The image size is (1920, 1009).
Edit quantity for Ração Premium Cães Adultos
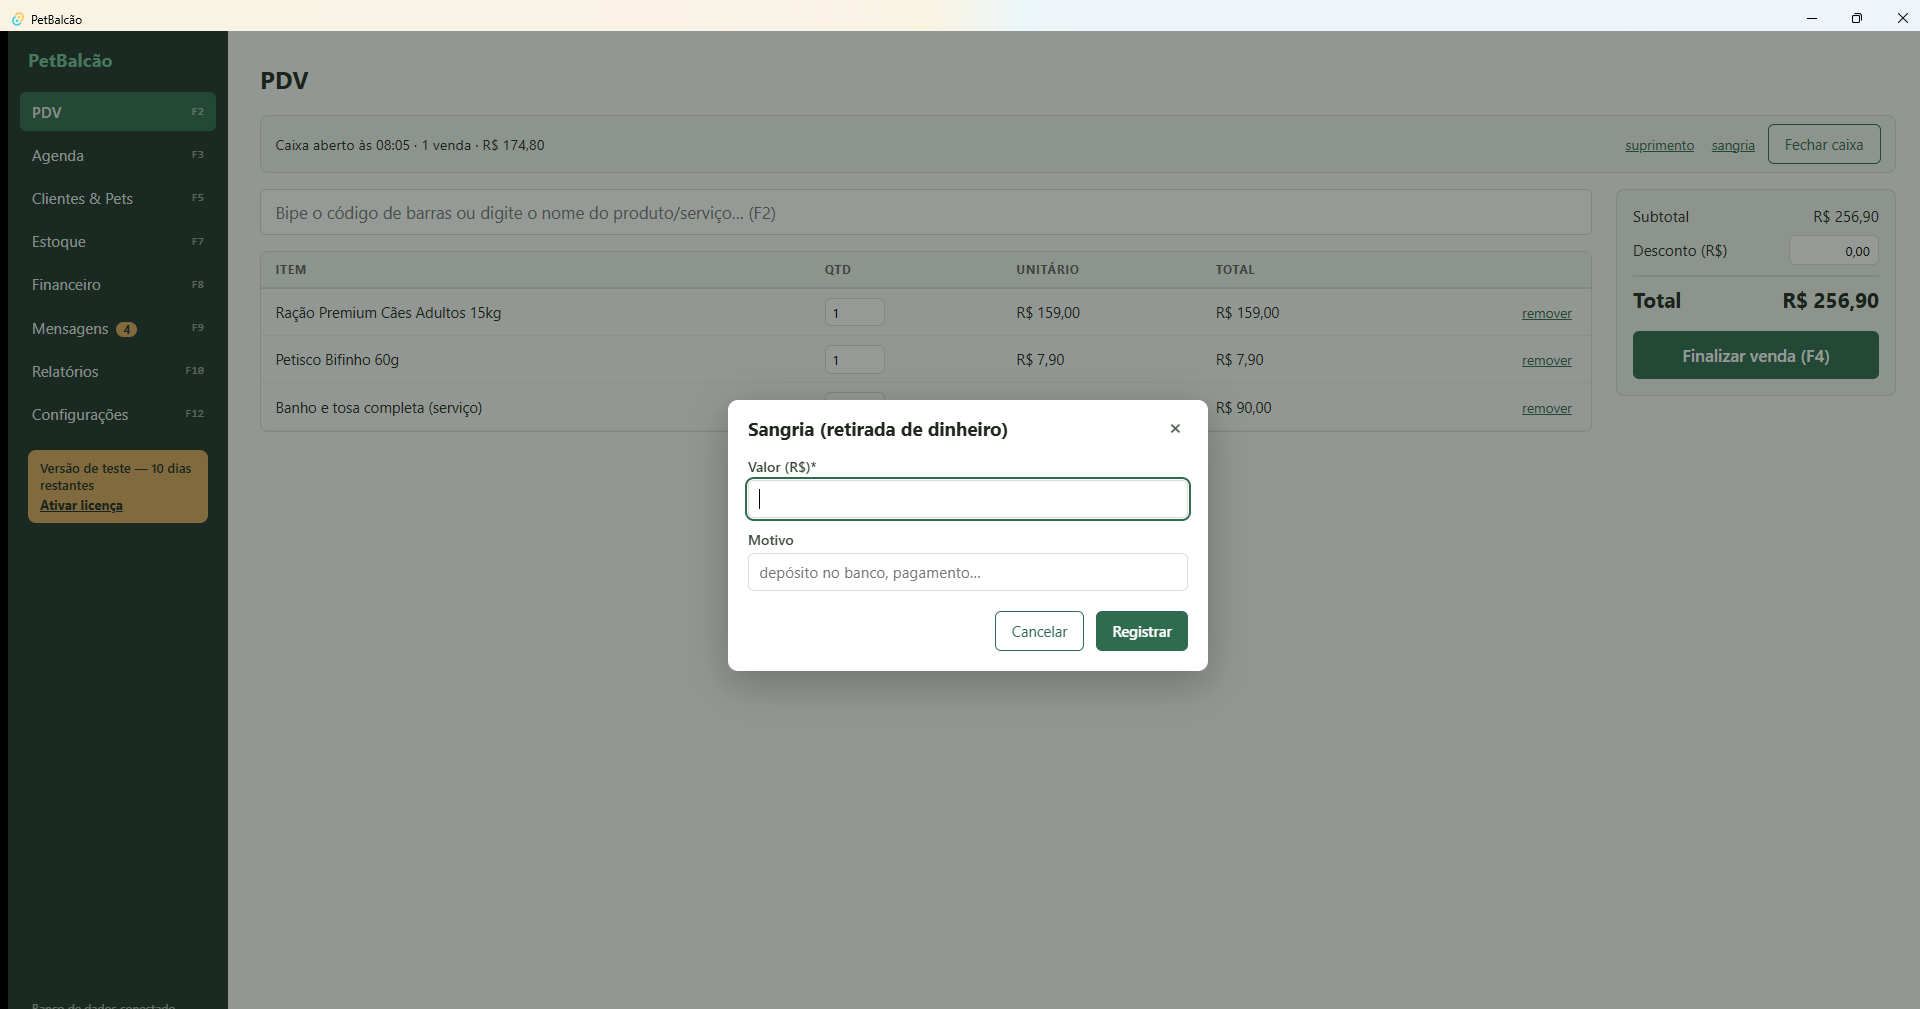point(854,312)
